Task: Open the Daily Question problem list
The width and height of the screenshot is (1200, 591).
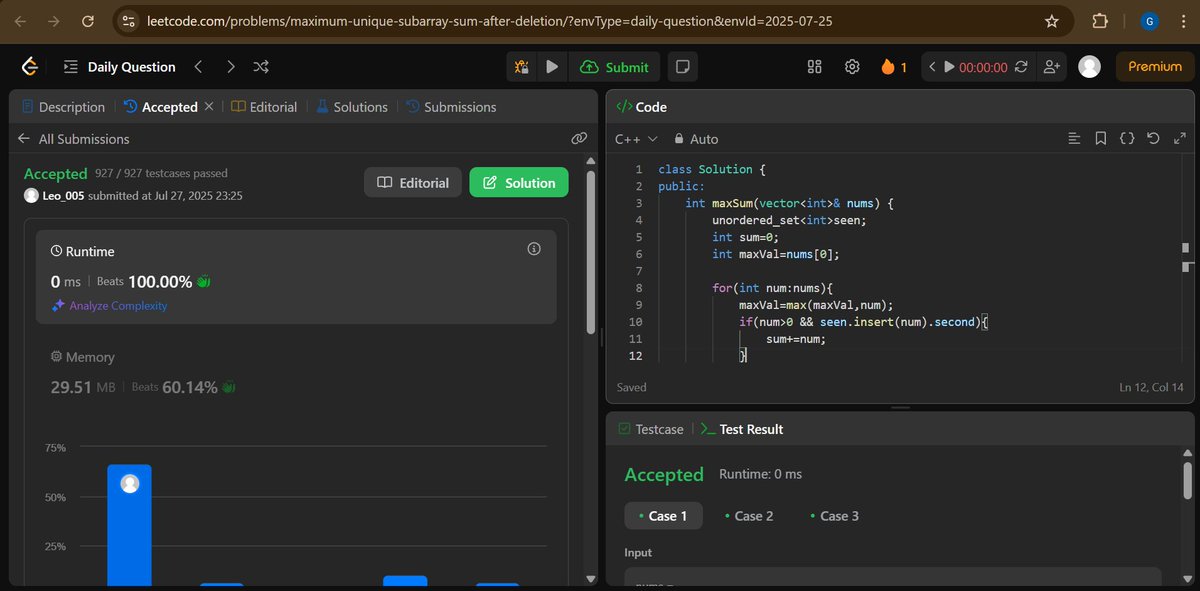Action: pyautogui.click(x=119, y=67)
